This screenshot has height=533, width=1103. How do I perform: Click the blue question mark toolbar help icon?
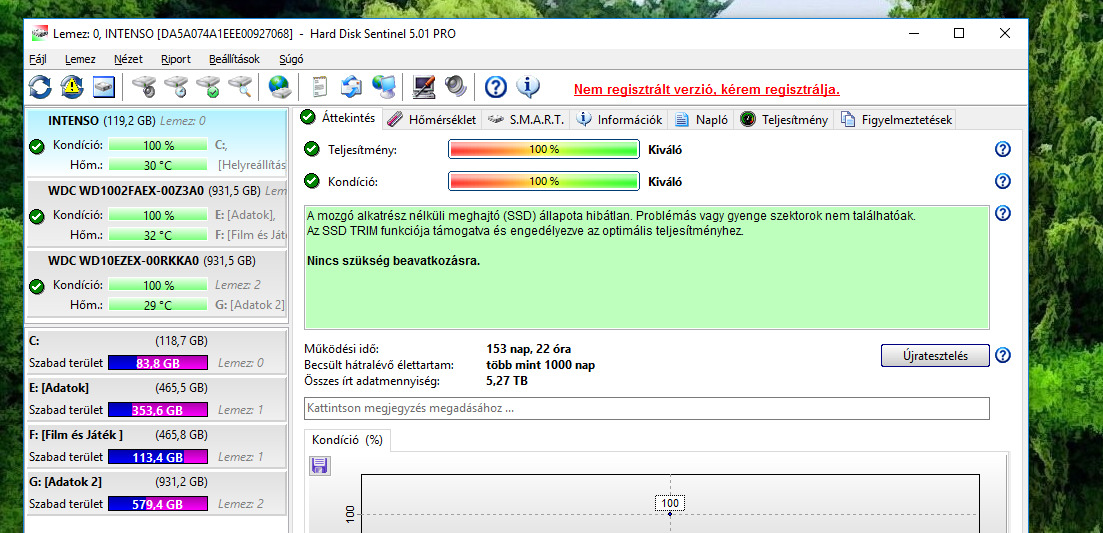point(496,87)
